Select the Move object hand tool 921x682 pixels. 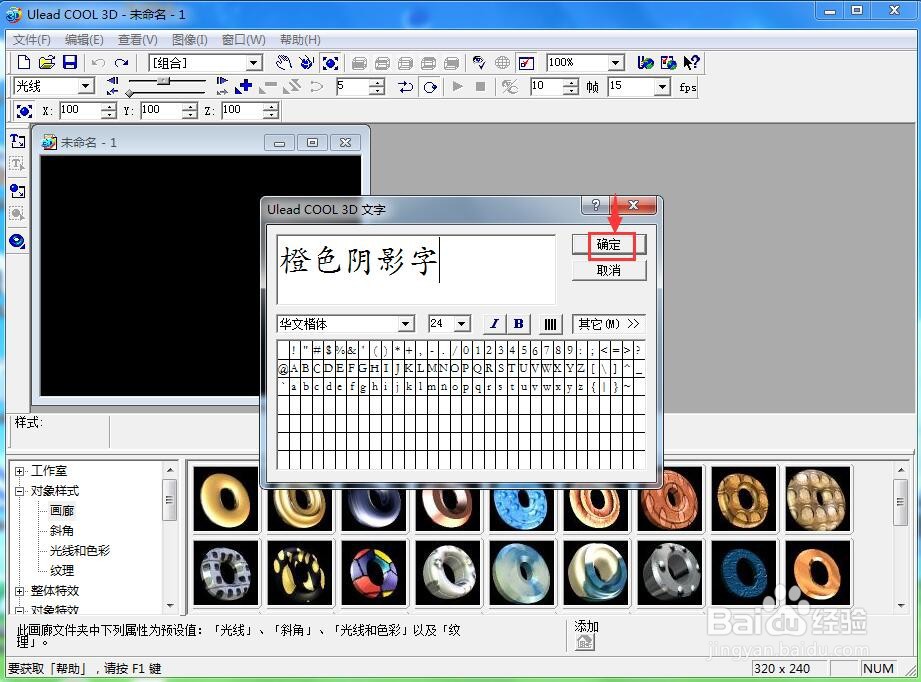(284, 62)
